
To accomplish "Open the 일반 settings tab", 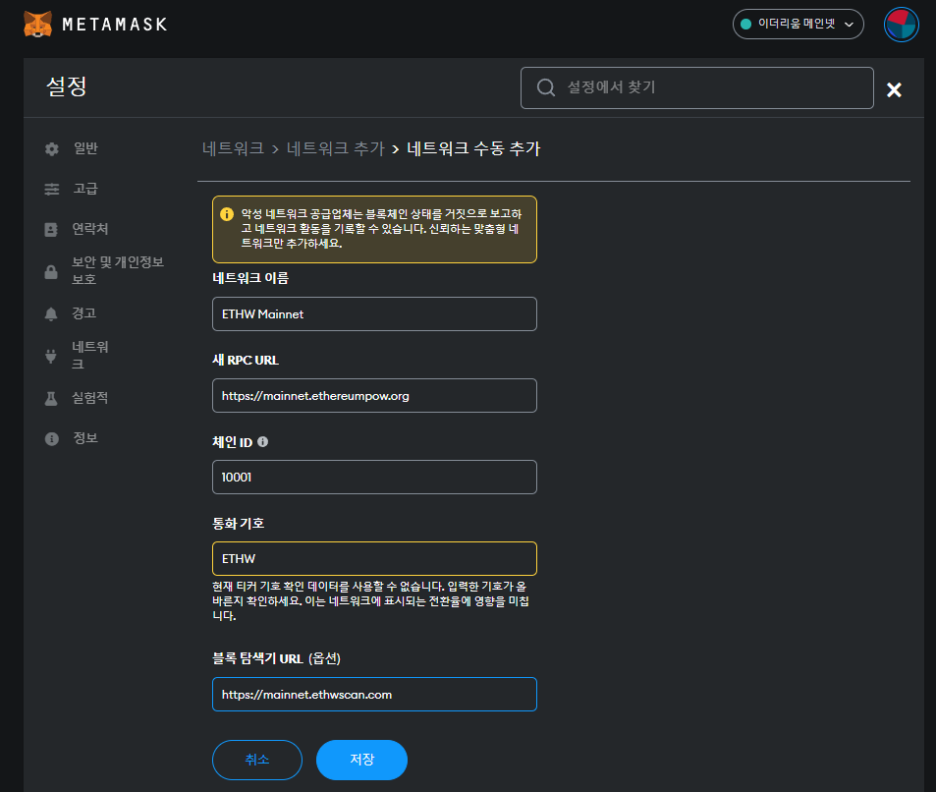I will click(x=85, y=148).
